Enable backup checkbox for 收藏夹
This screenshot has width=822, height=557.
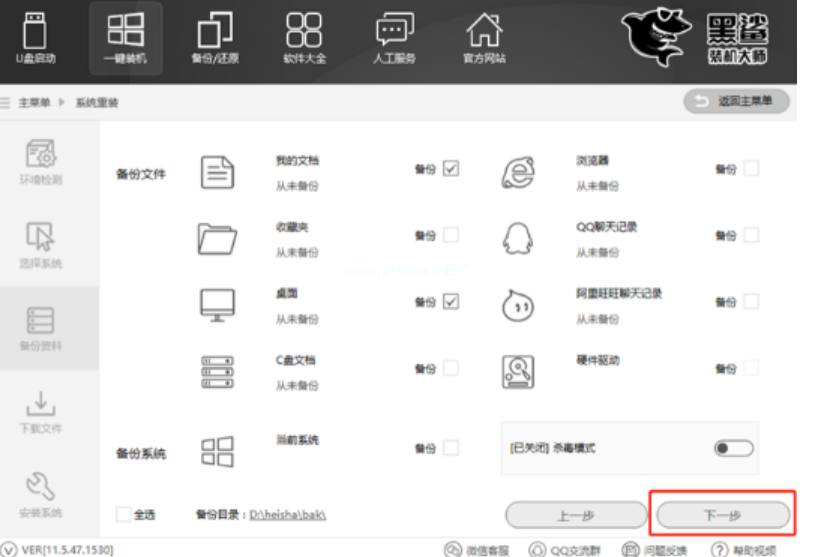coord(451,235)
